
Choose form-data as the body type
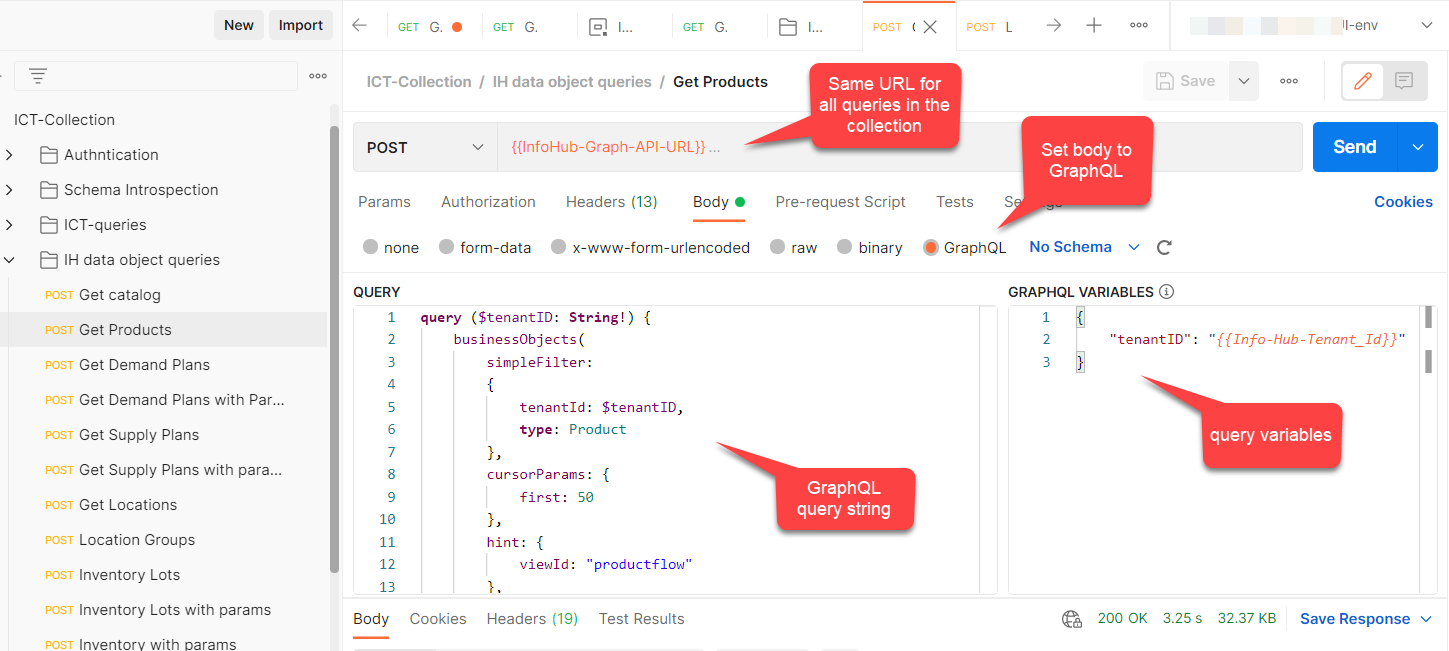[447, 247]
